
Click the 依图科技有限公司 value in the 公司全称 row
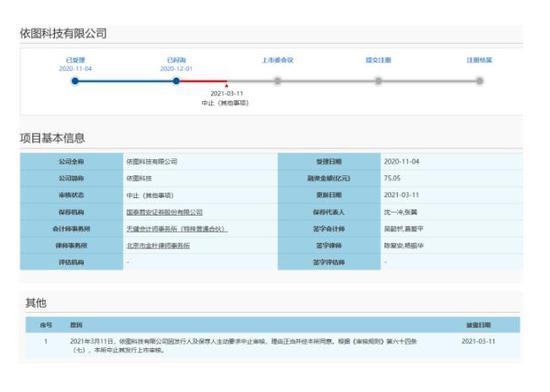[x=152, y=161]
